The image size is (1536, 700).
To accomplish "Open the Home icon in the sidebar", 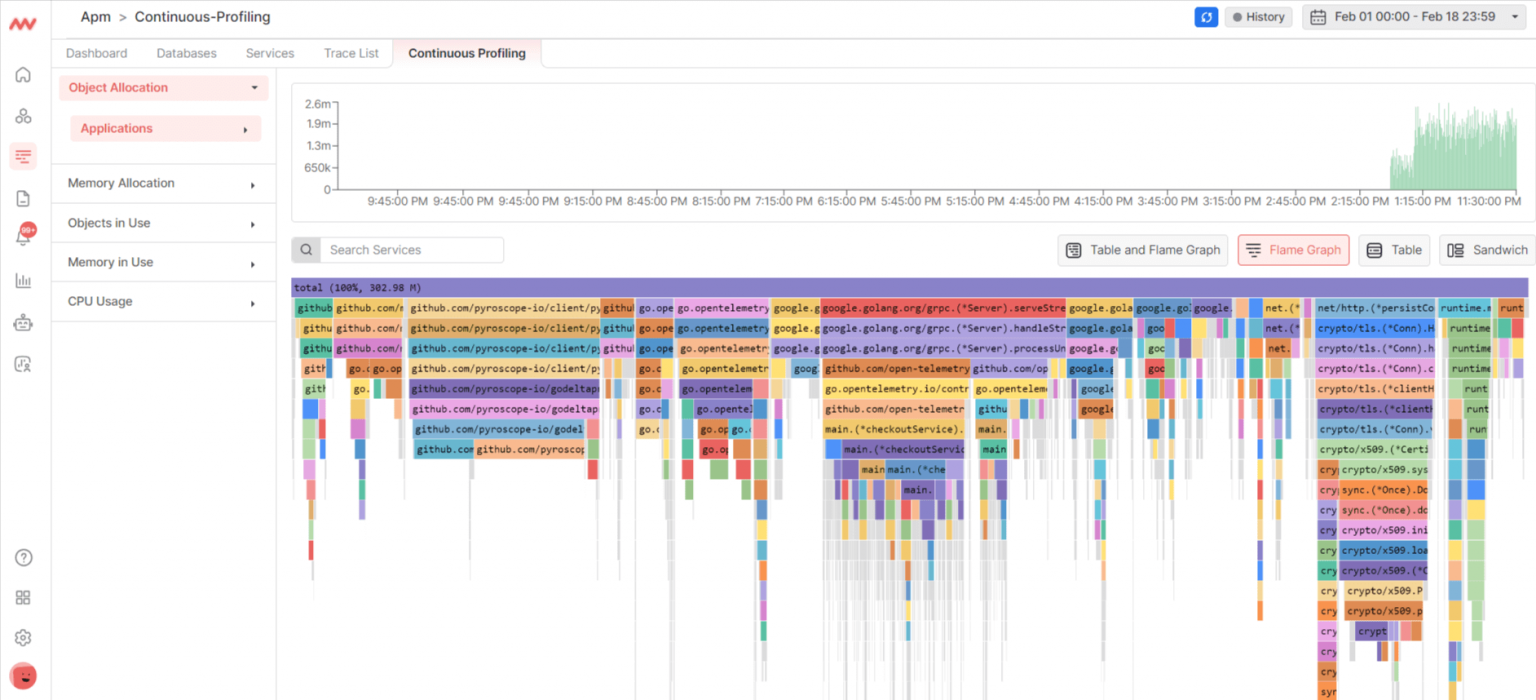I will point(23,74).
